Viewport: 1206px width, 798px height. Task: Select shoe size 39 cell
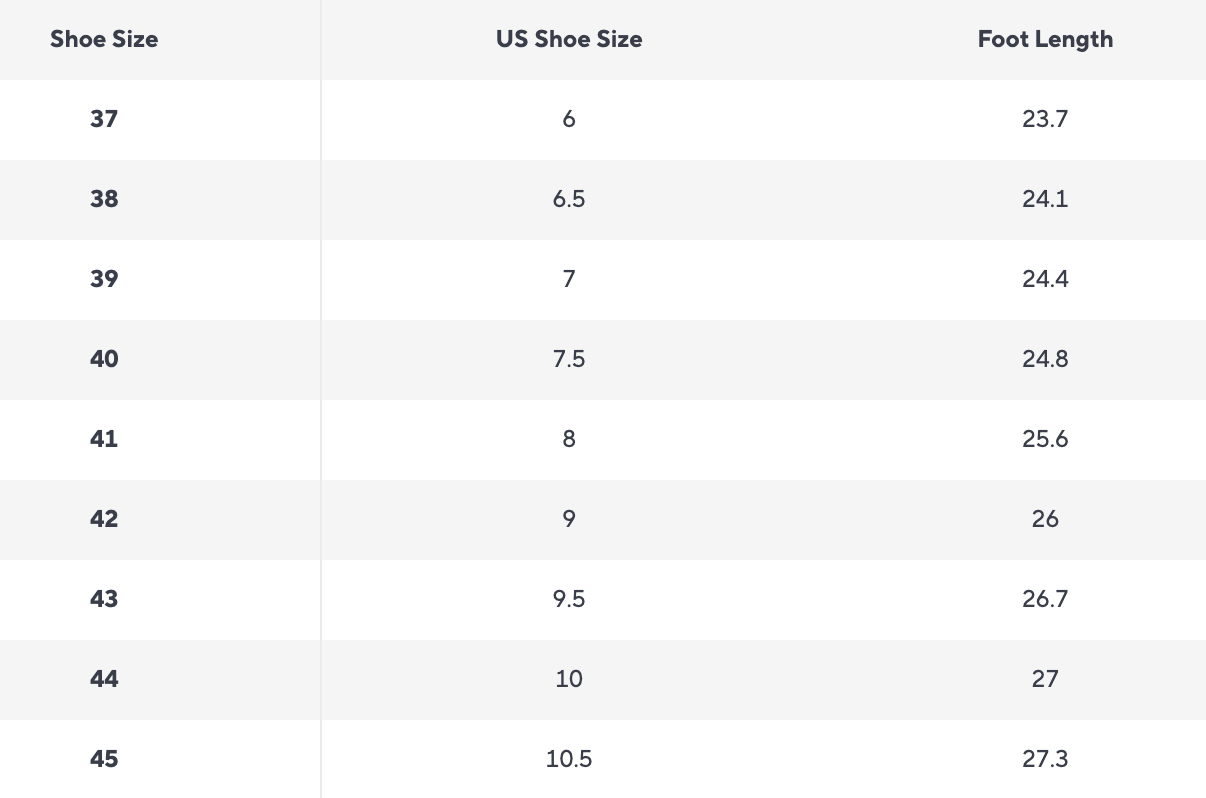104,279
